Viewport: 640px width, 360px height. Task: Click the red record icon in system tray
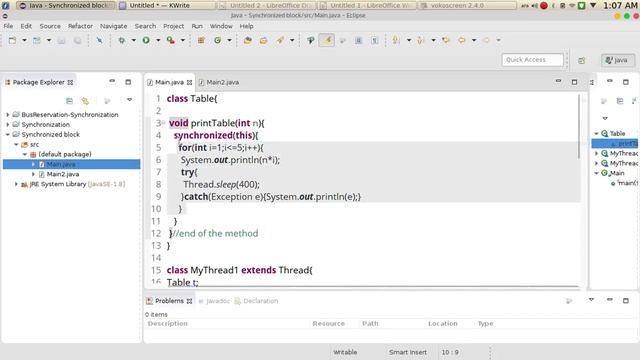pyautogui.click(x=544, y=6)
